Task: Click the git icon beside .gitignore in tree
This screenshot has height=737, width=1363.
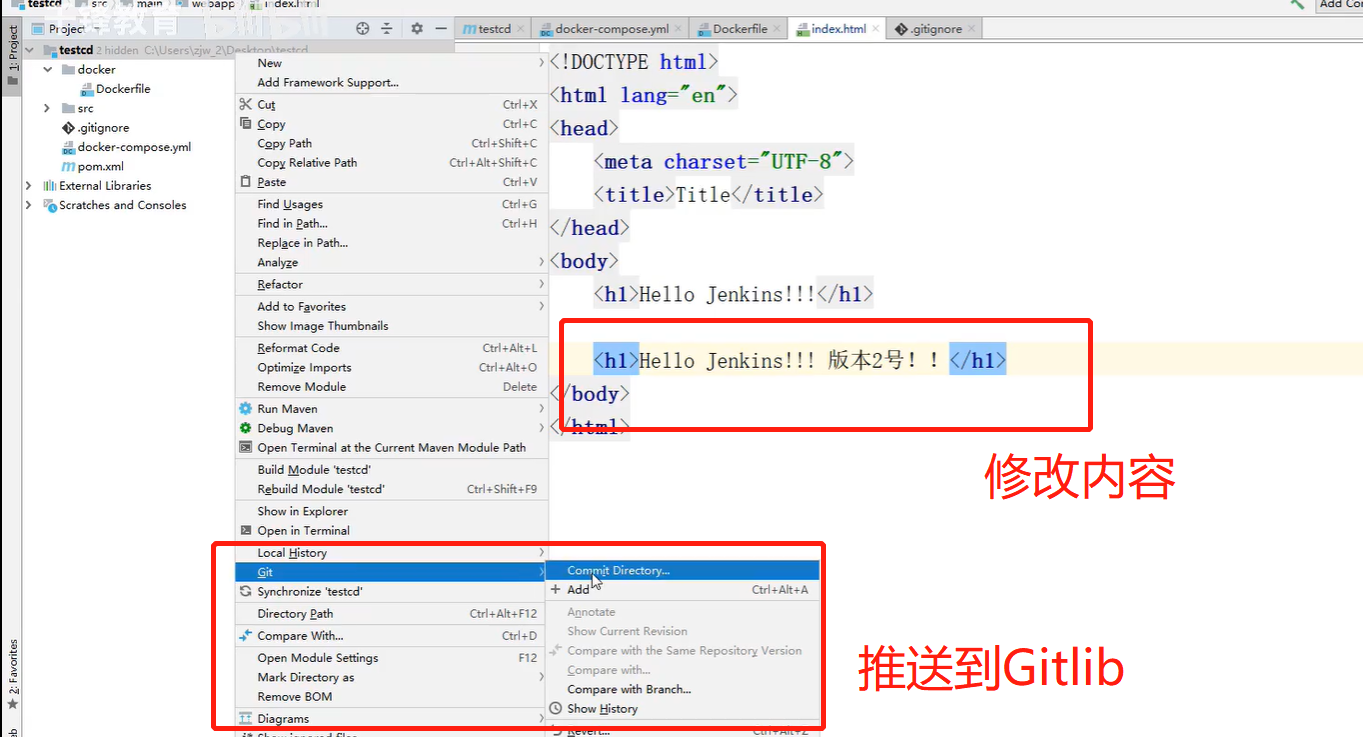Action: click(68, 128)
